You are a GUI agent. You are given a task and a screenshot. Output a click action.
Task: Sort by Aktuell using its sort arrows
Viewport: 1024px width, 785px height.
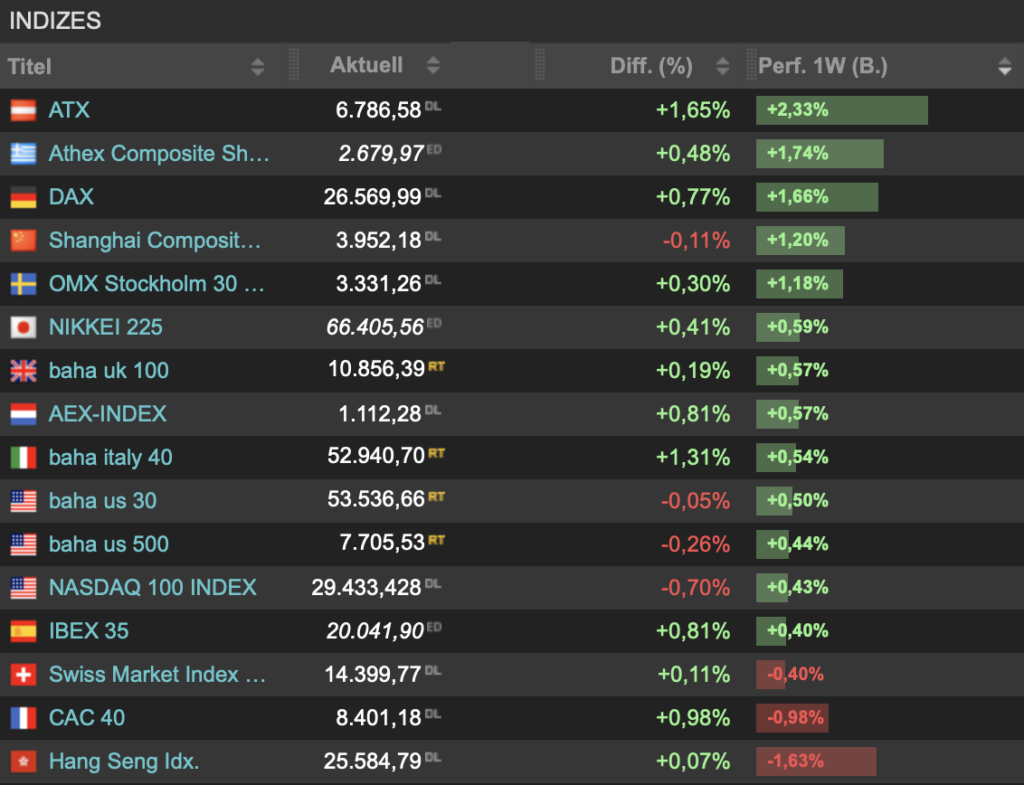pyautogui.click(x=433, y=65)
